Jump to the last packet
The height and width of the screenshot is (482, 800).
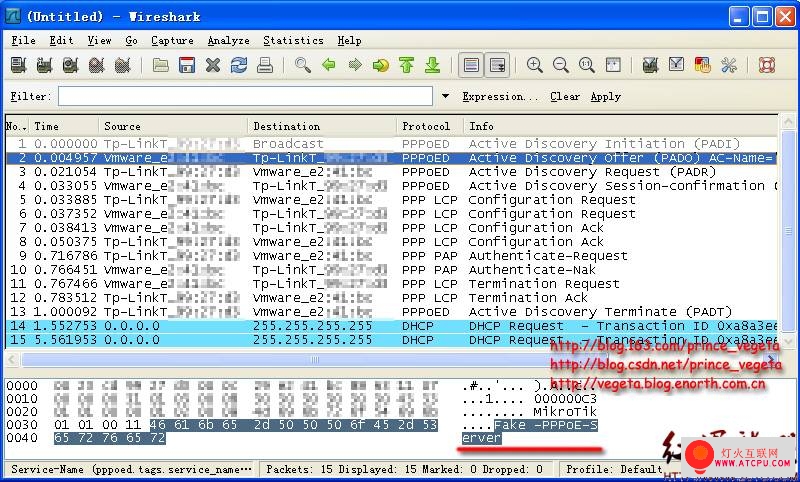pyautogui.click(x=433, y=65)
